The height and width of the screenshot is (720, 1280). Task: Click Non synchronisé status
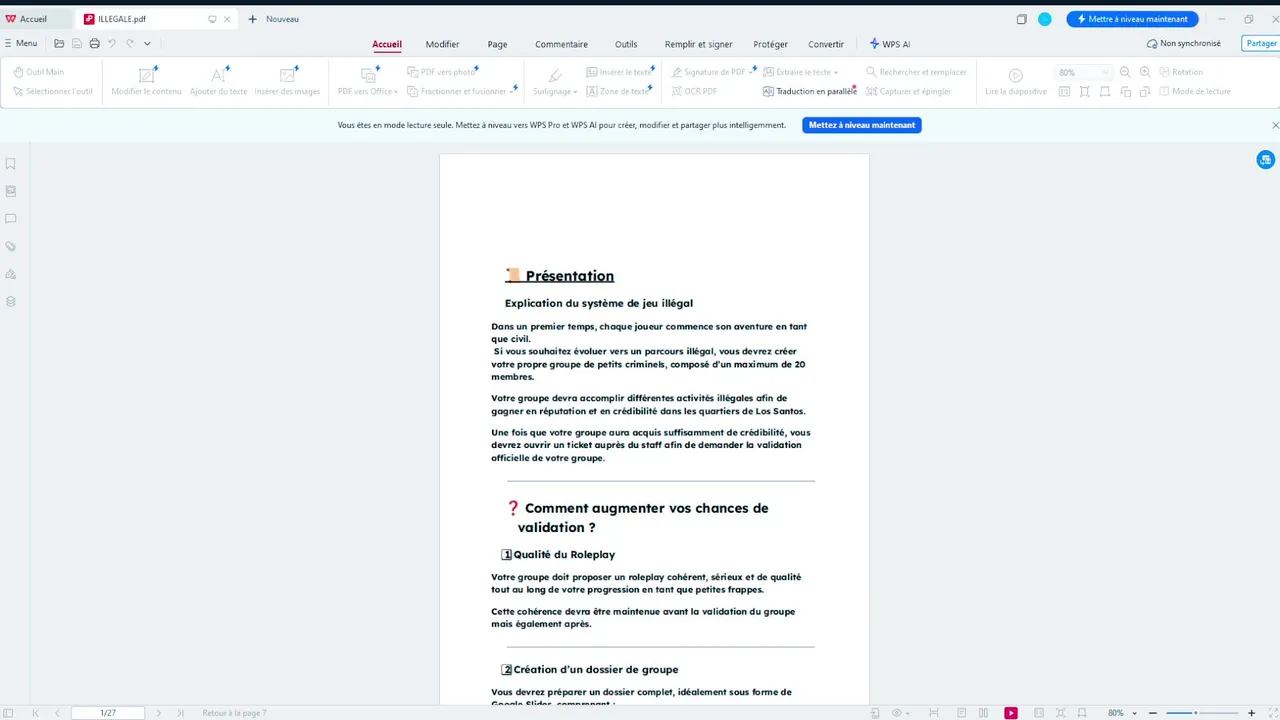point(1183,43)
